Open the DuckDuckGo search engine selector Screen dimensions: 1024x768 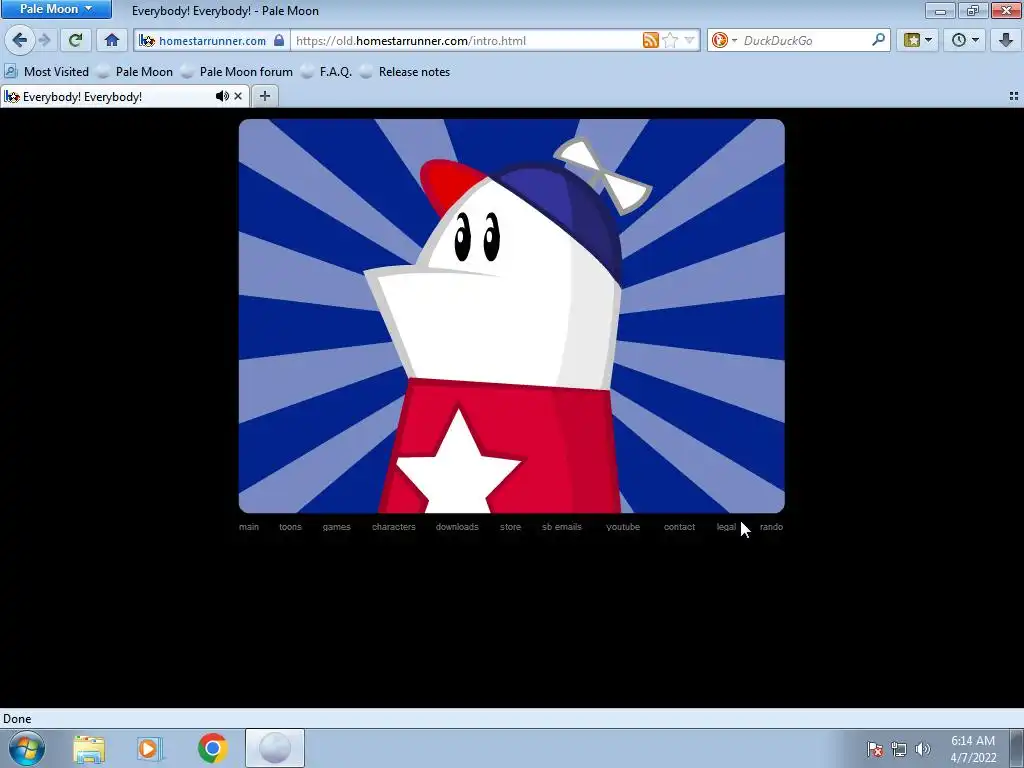[724, 40]
